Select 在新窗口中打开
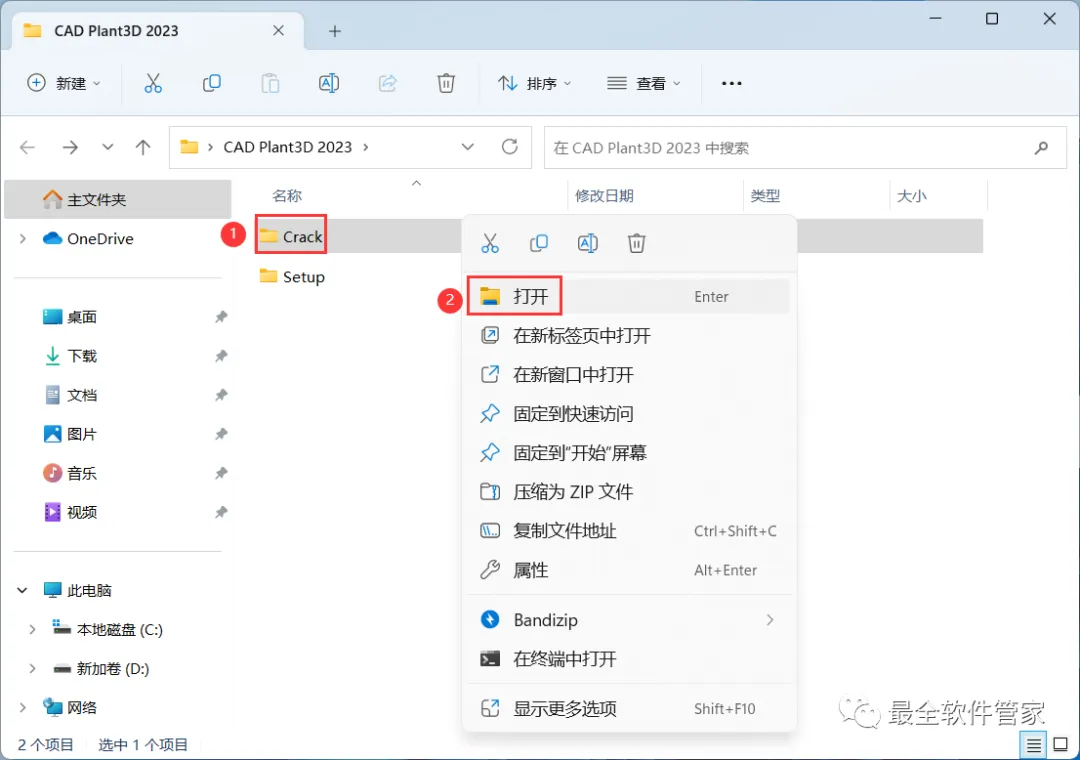1080x760 pixels. pyautogui.click(x=630, y=375)
